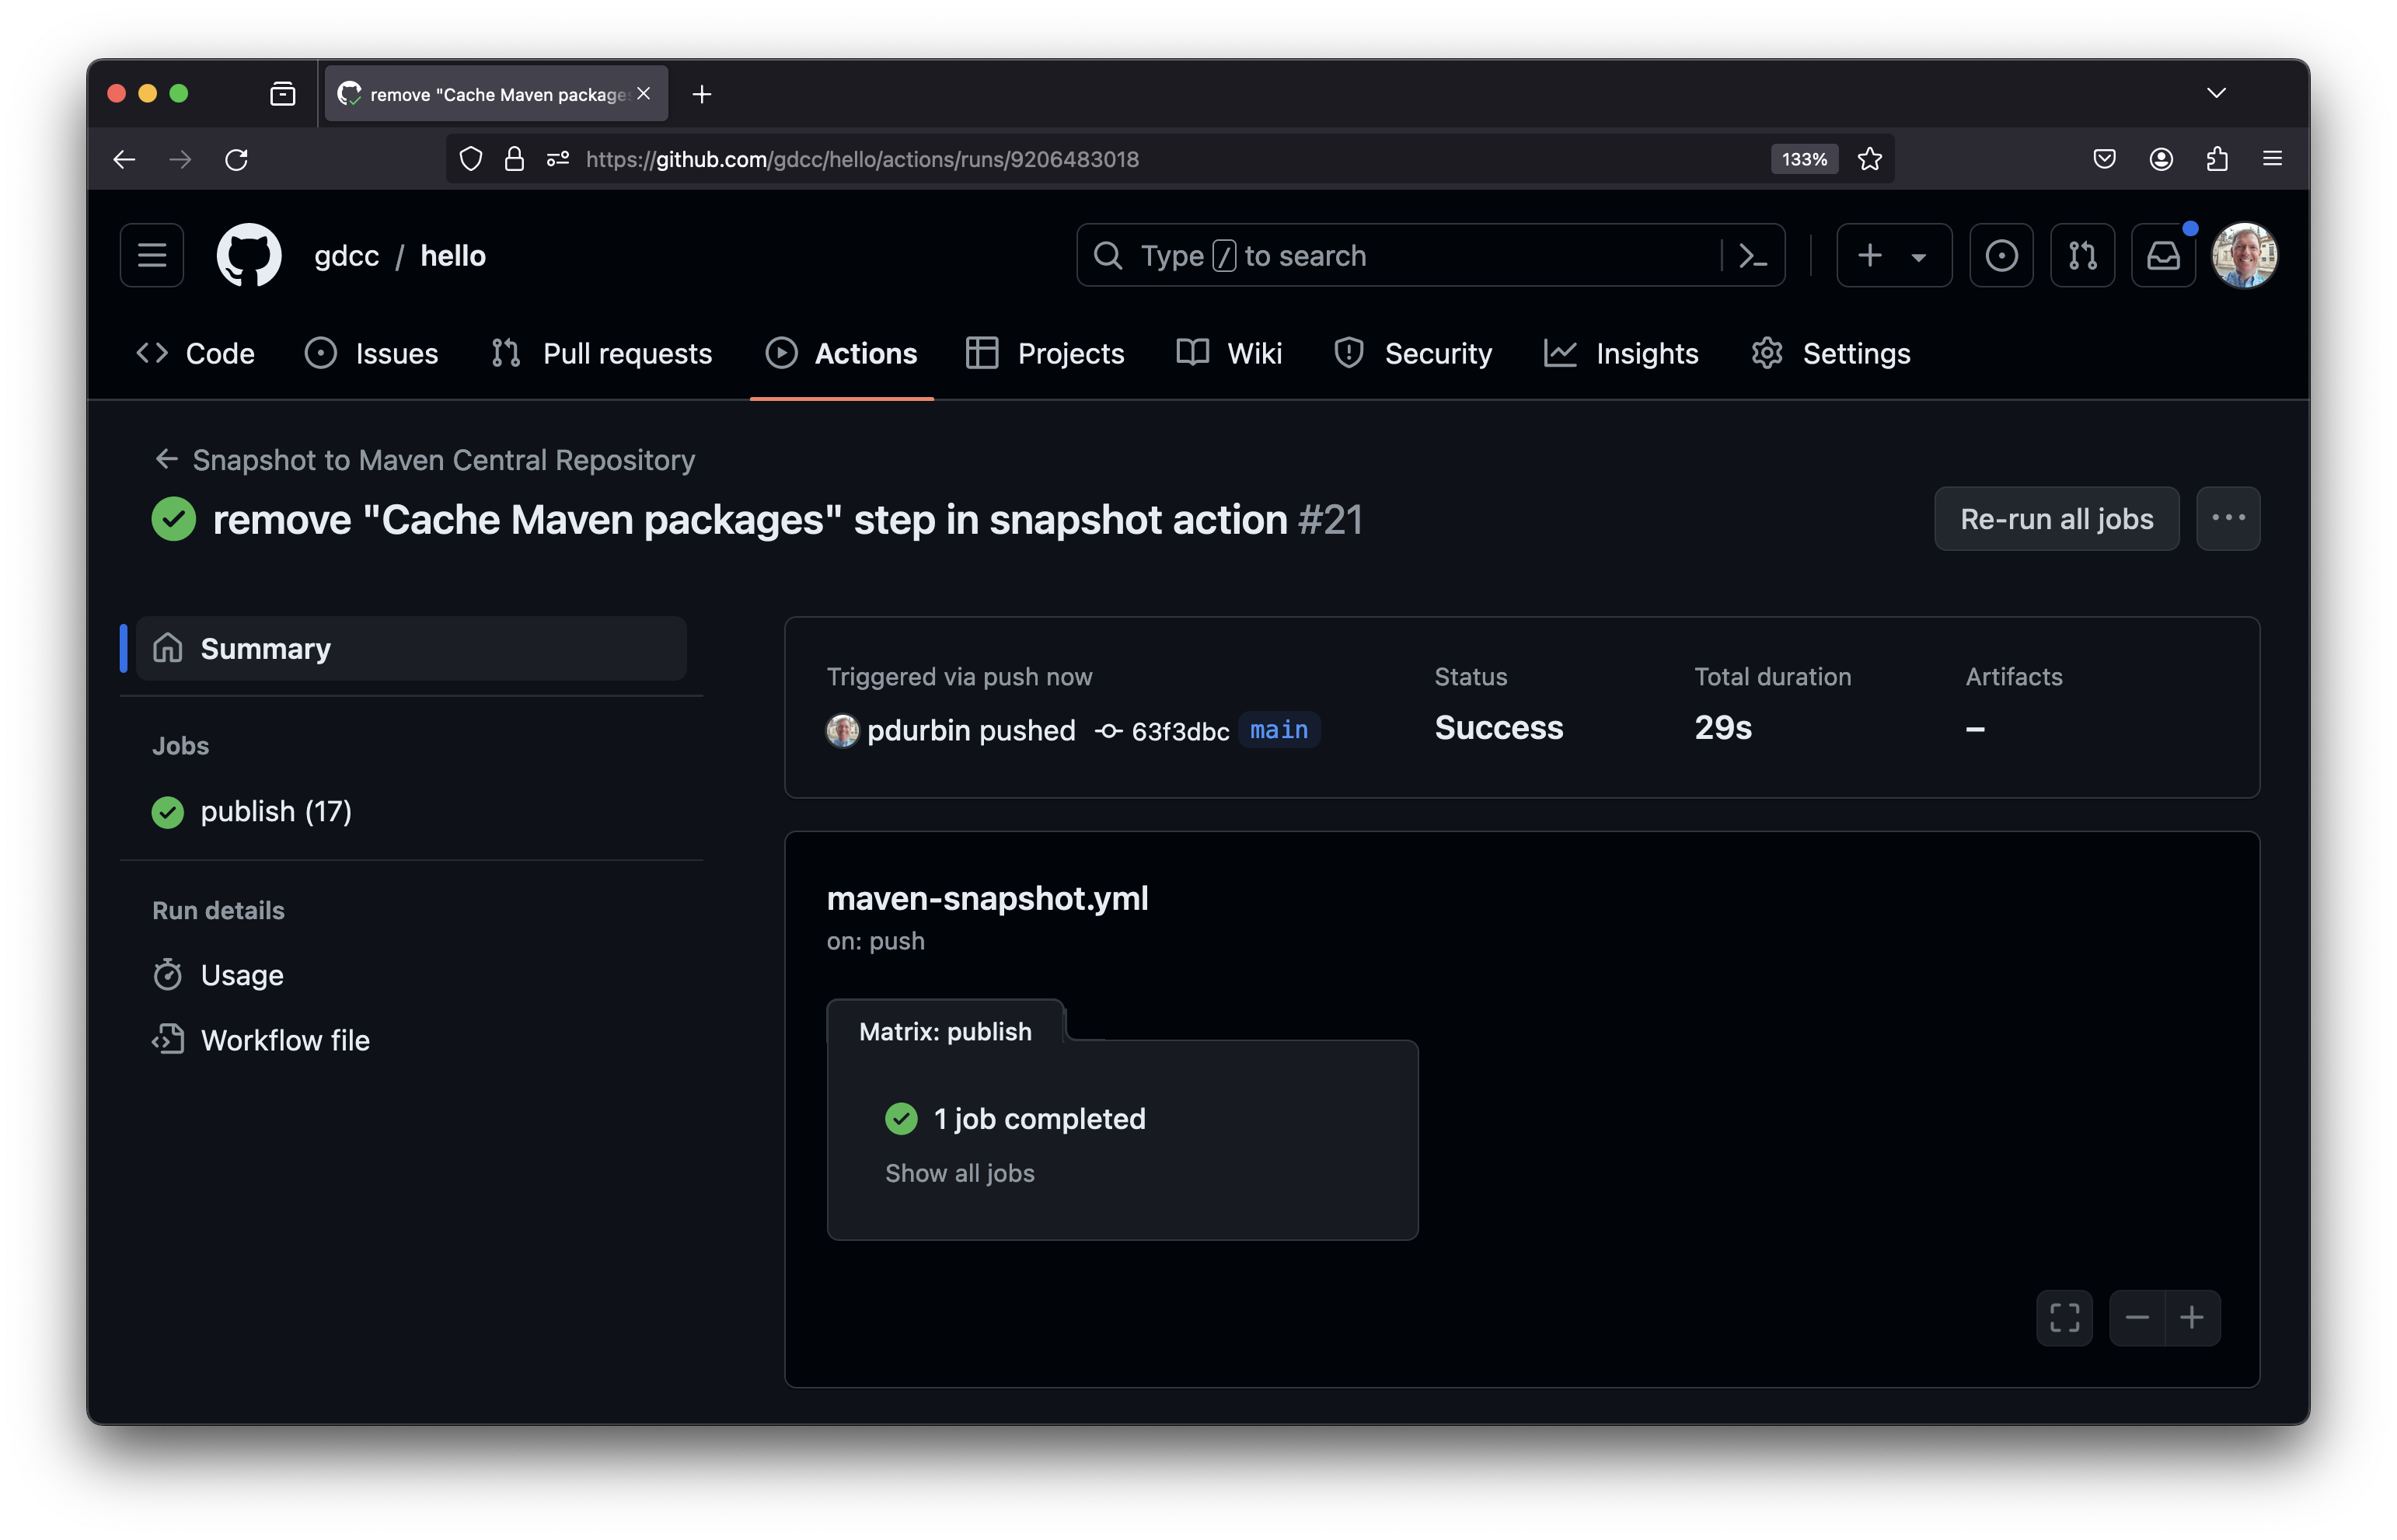Zoom in the workflow graph
Screen dimensions: 2397x1540
[x=2192, y=1317]
